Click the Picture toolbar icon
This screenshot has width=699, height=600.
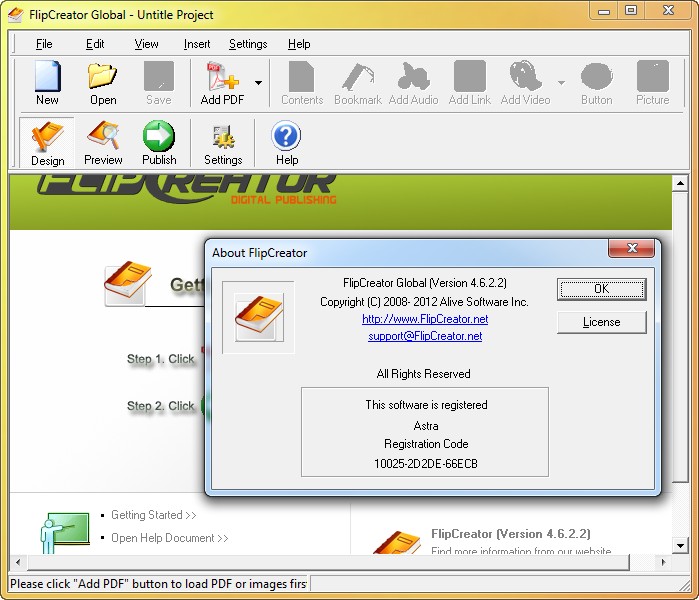point(653,83)
